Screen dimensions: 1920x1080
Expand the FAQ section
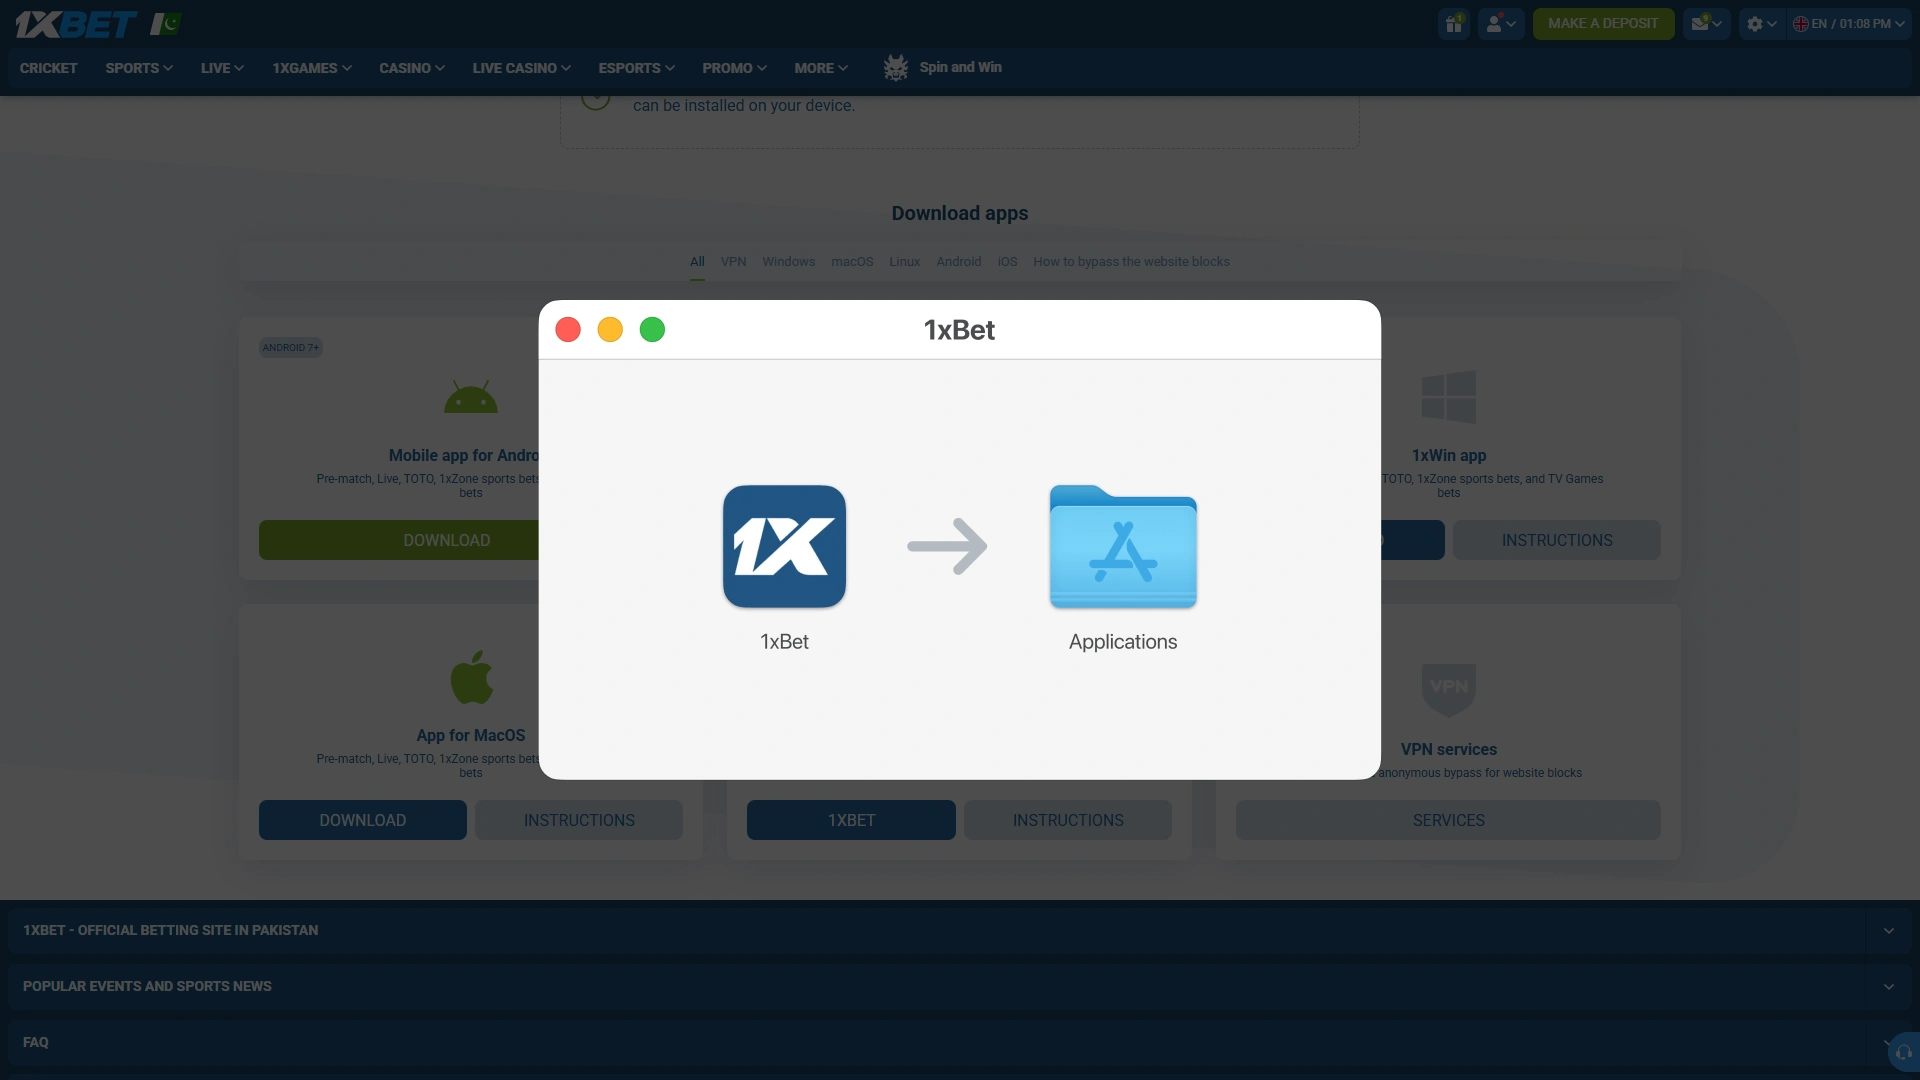point(960,1042)
